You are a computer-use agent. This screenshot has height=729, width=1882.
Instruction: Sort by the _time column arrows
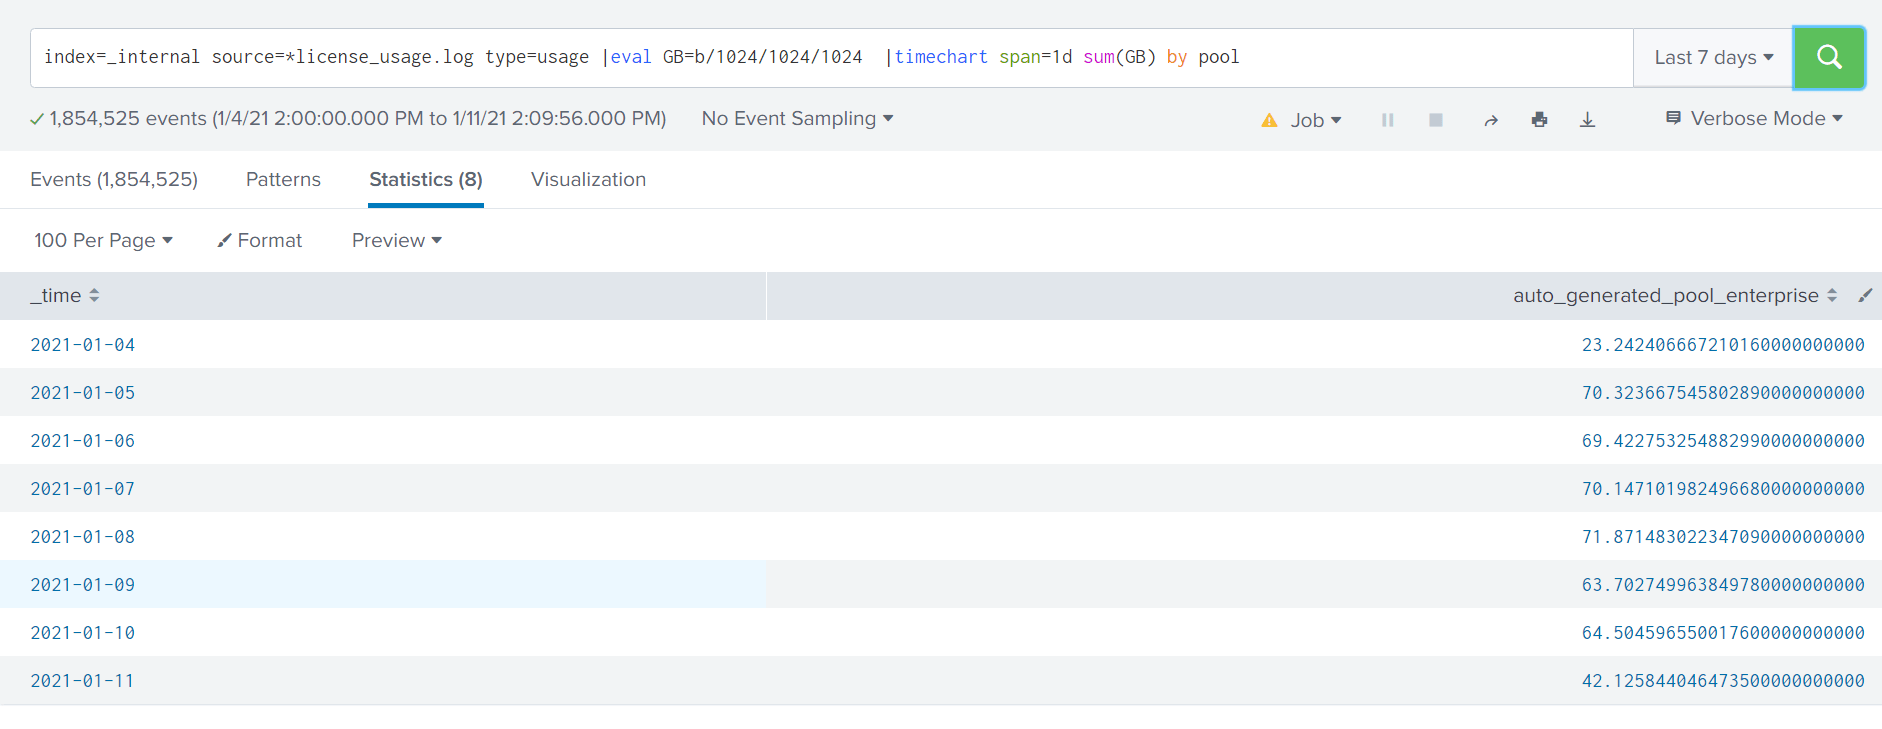coord(94,295)
